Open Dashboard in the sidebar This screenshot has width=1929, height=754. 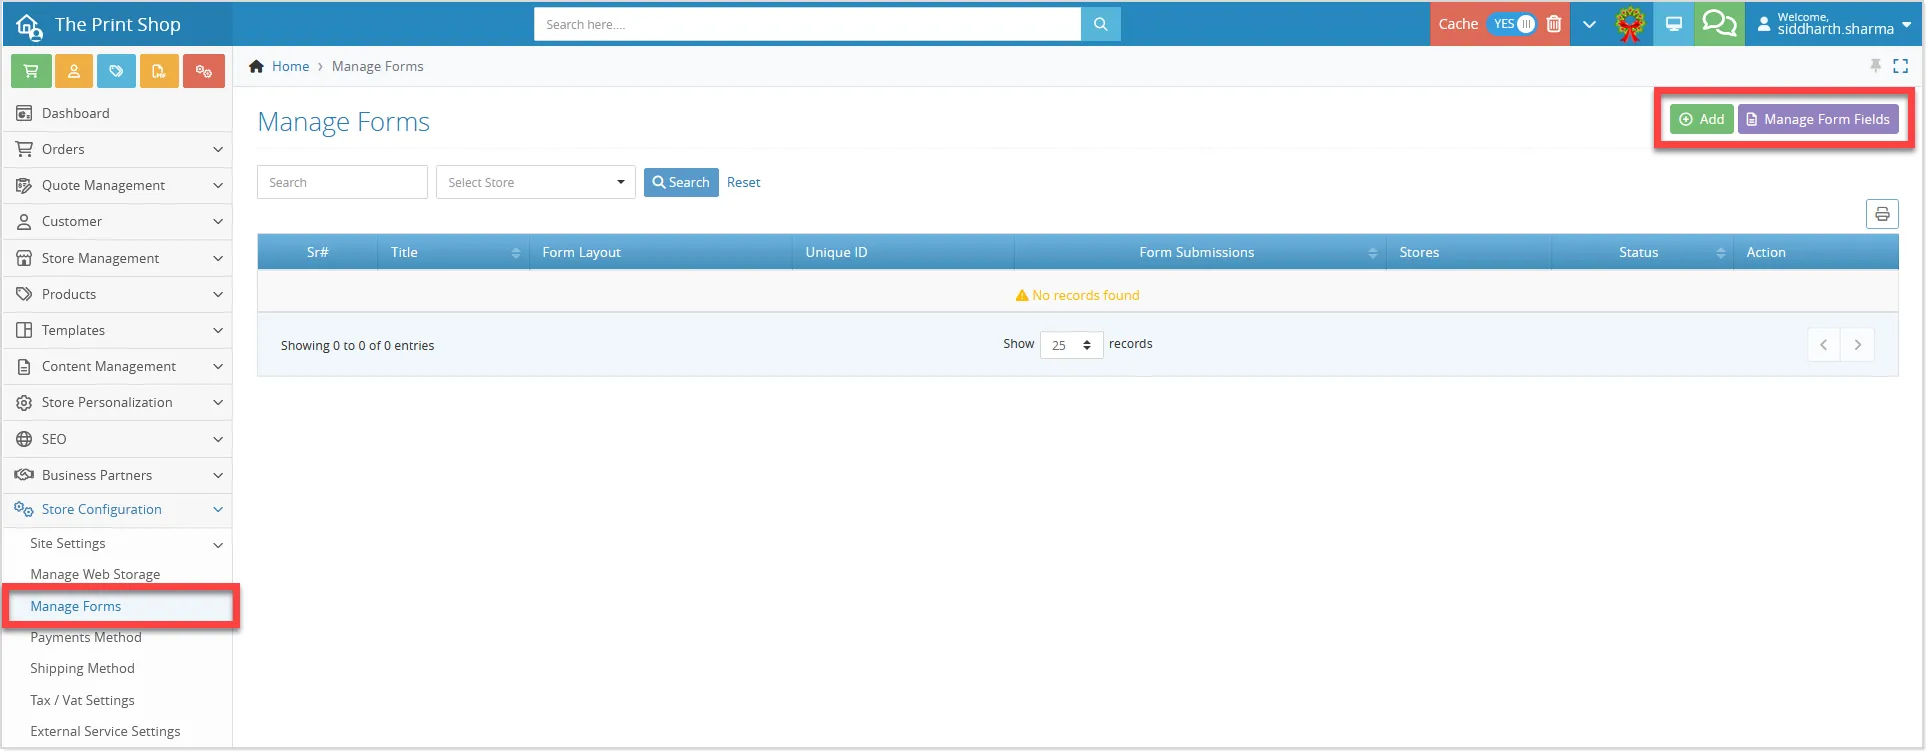[118, 113]
